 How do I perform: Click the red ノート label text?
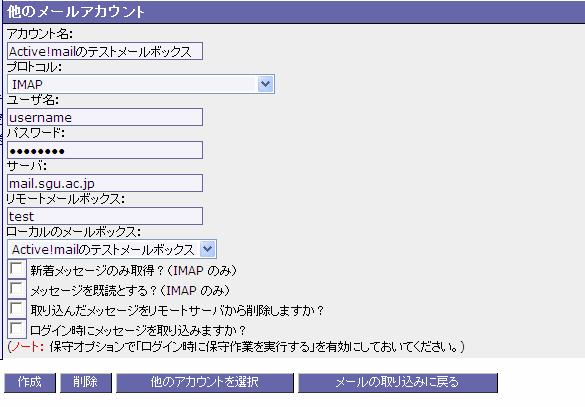25,347
